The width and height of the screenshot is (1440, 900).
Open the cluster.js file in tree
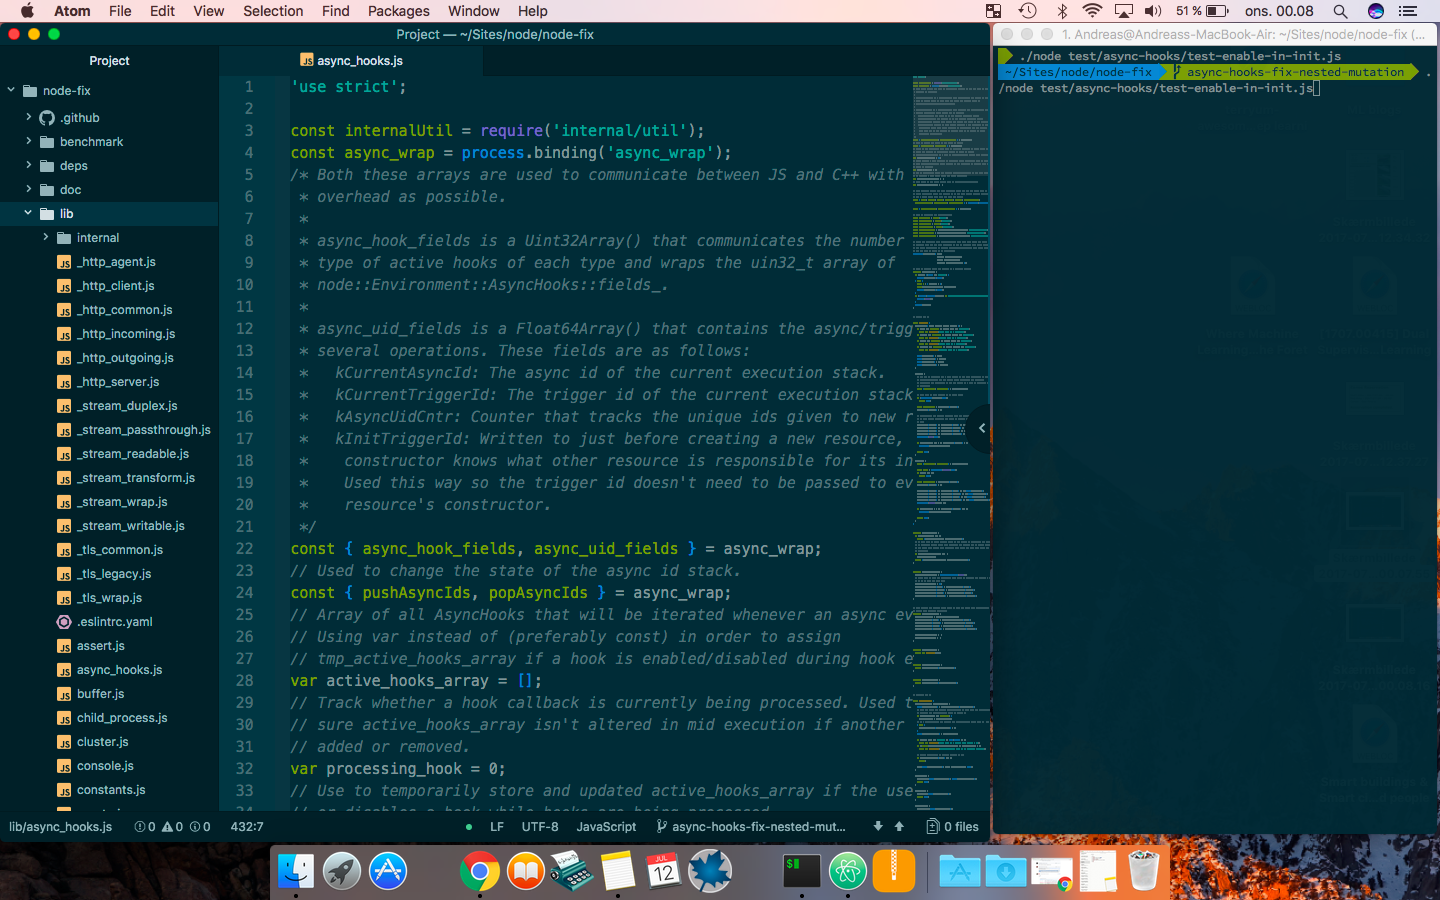(x=102, y=741)
